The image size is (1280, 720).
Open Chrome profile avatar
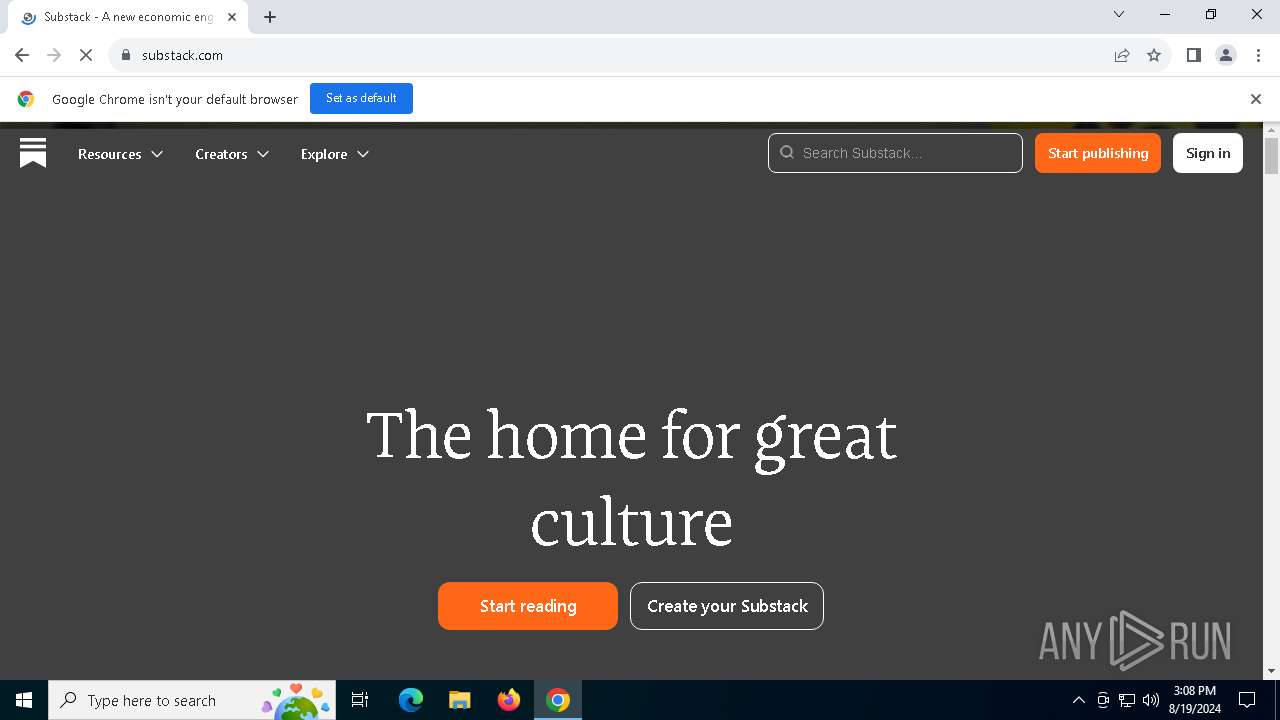tap(1226, 55)
